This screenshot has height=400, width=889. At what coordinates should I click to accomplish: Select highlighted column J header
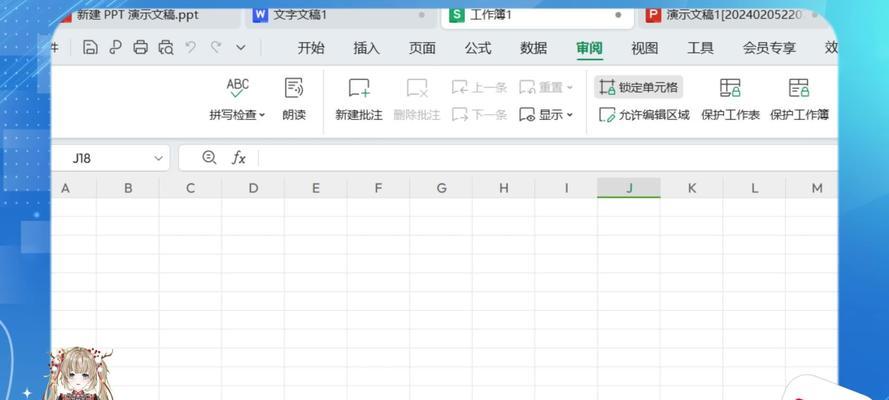pyautogui.click(x=629, y=188)
